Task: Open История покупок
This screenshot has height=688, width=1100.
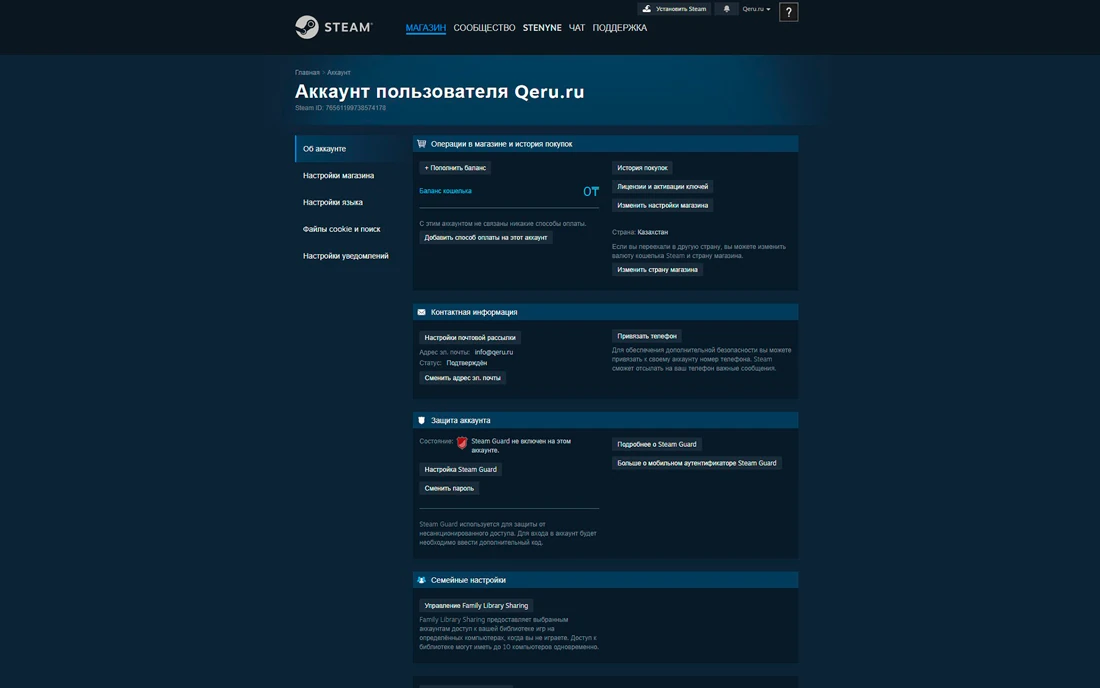Action: (642, 168)
